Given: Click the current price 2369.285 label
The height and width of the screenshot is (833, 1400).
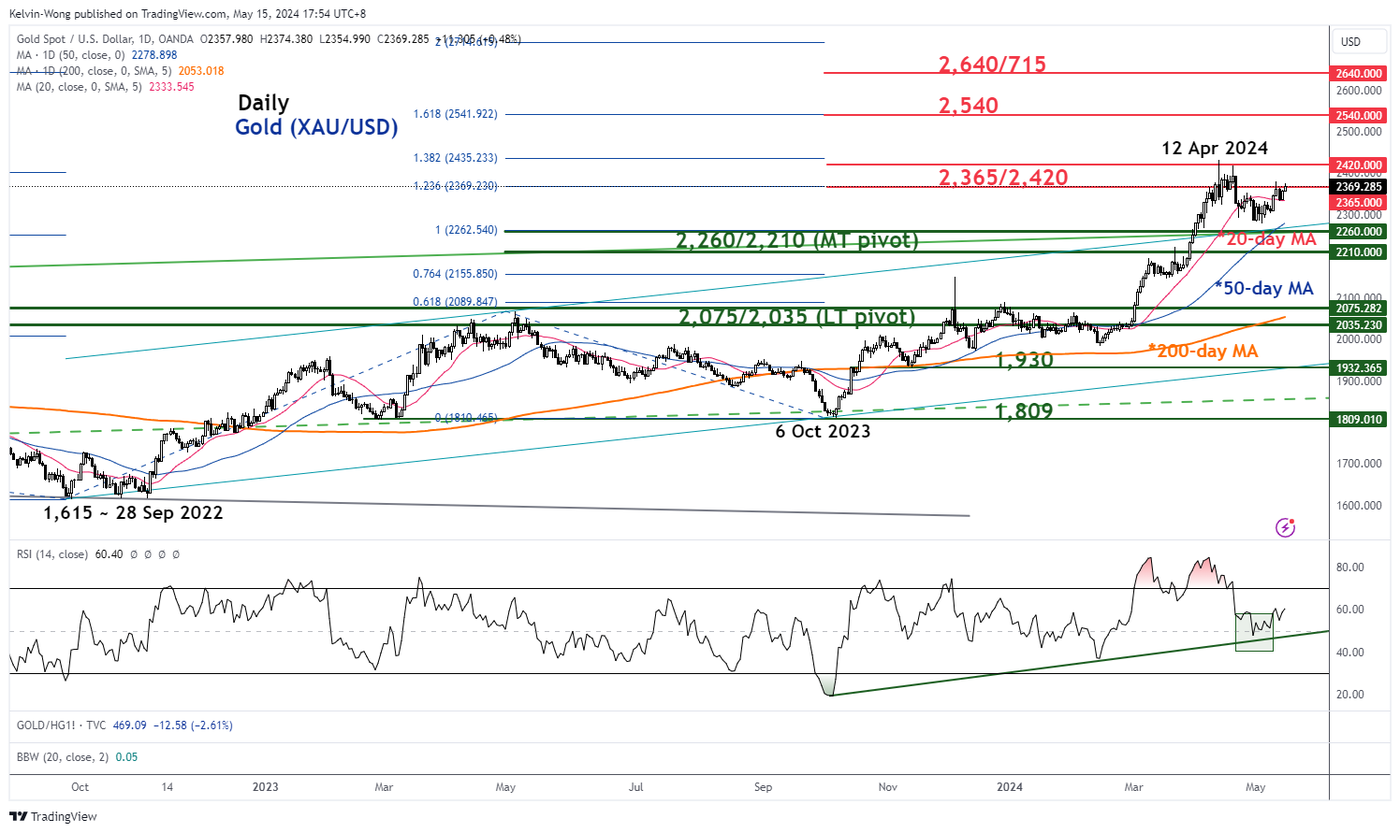Looking at the screenshot, I should coord(1359,186).
